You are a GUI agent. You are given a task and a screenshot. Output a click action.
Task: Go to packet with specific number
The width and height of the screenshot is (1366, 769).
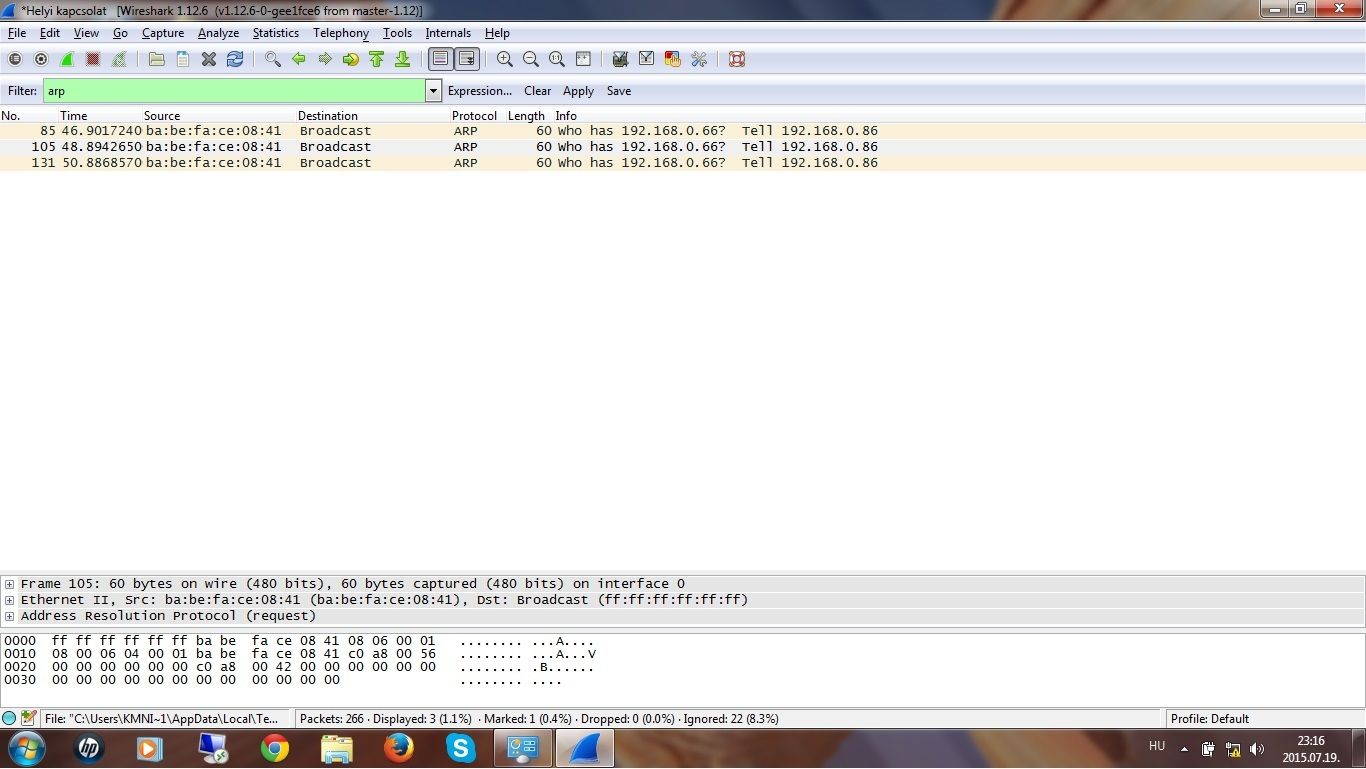point(351,59)
